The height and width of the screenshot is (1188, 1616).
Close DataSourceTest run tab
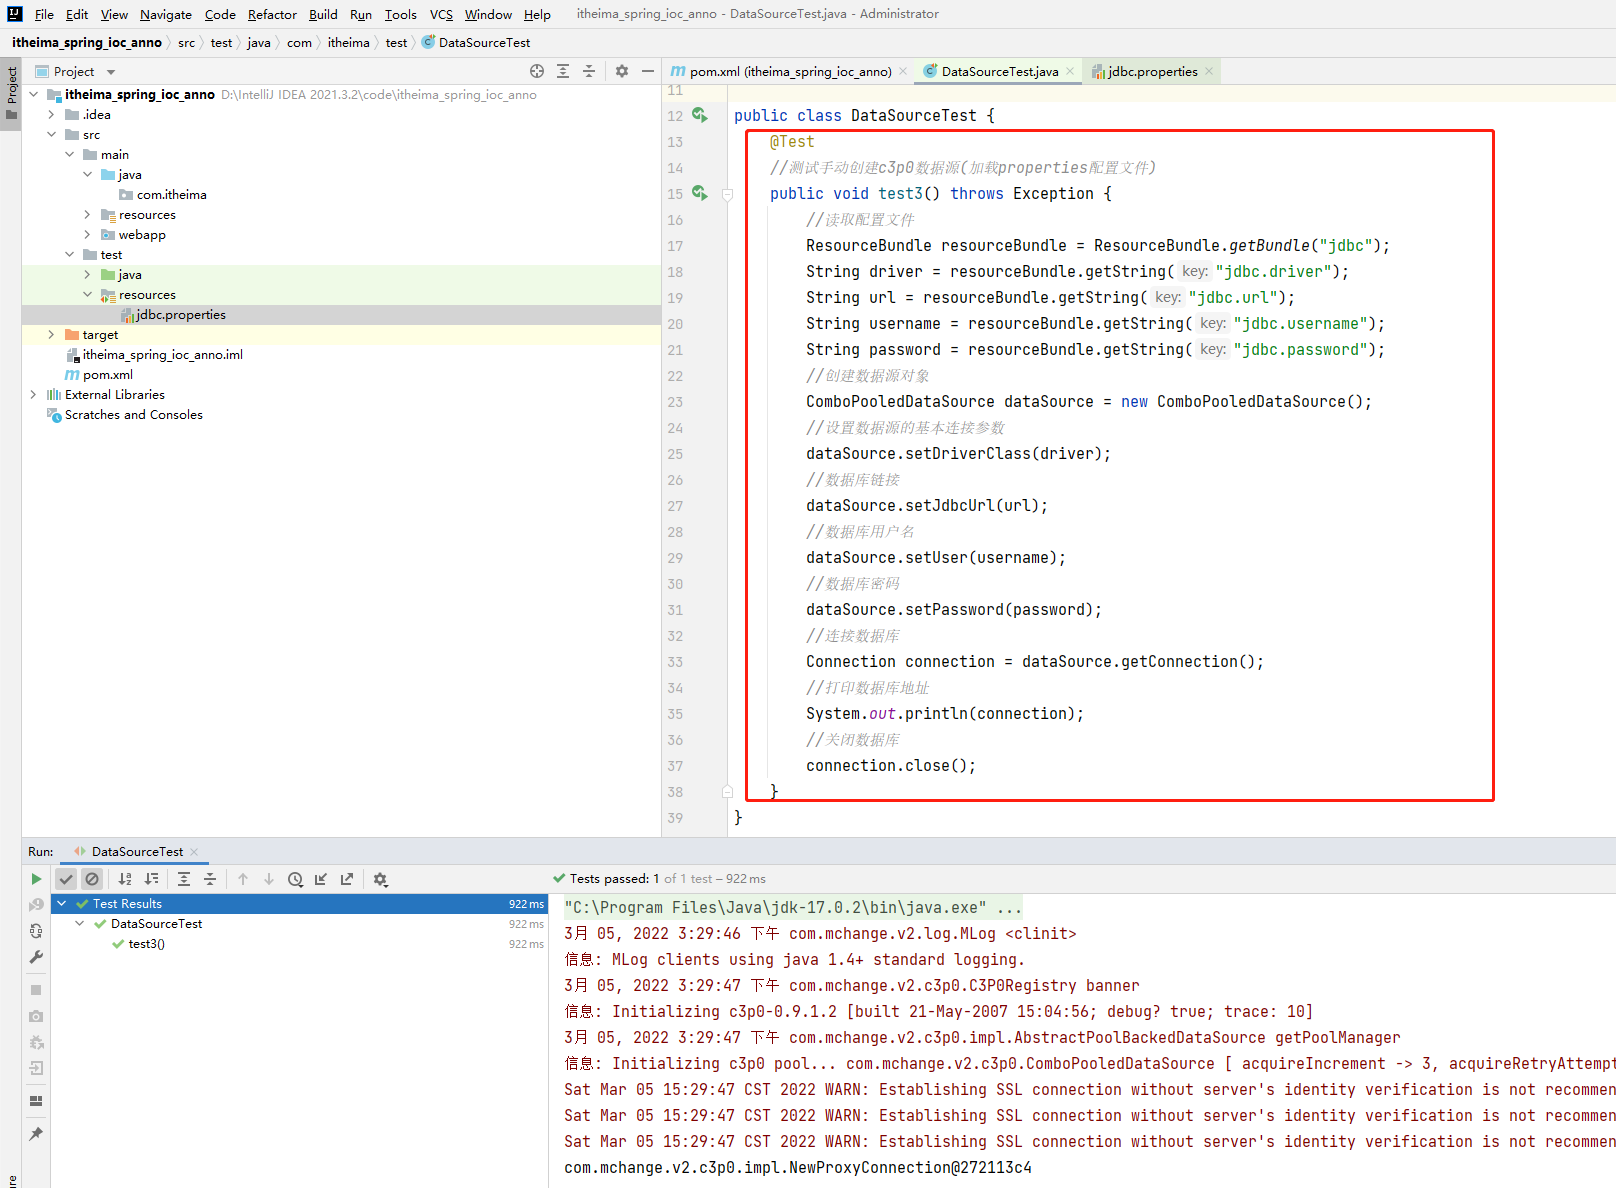(x=194, y=852)
